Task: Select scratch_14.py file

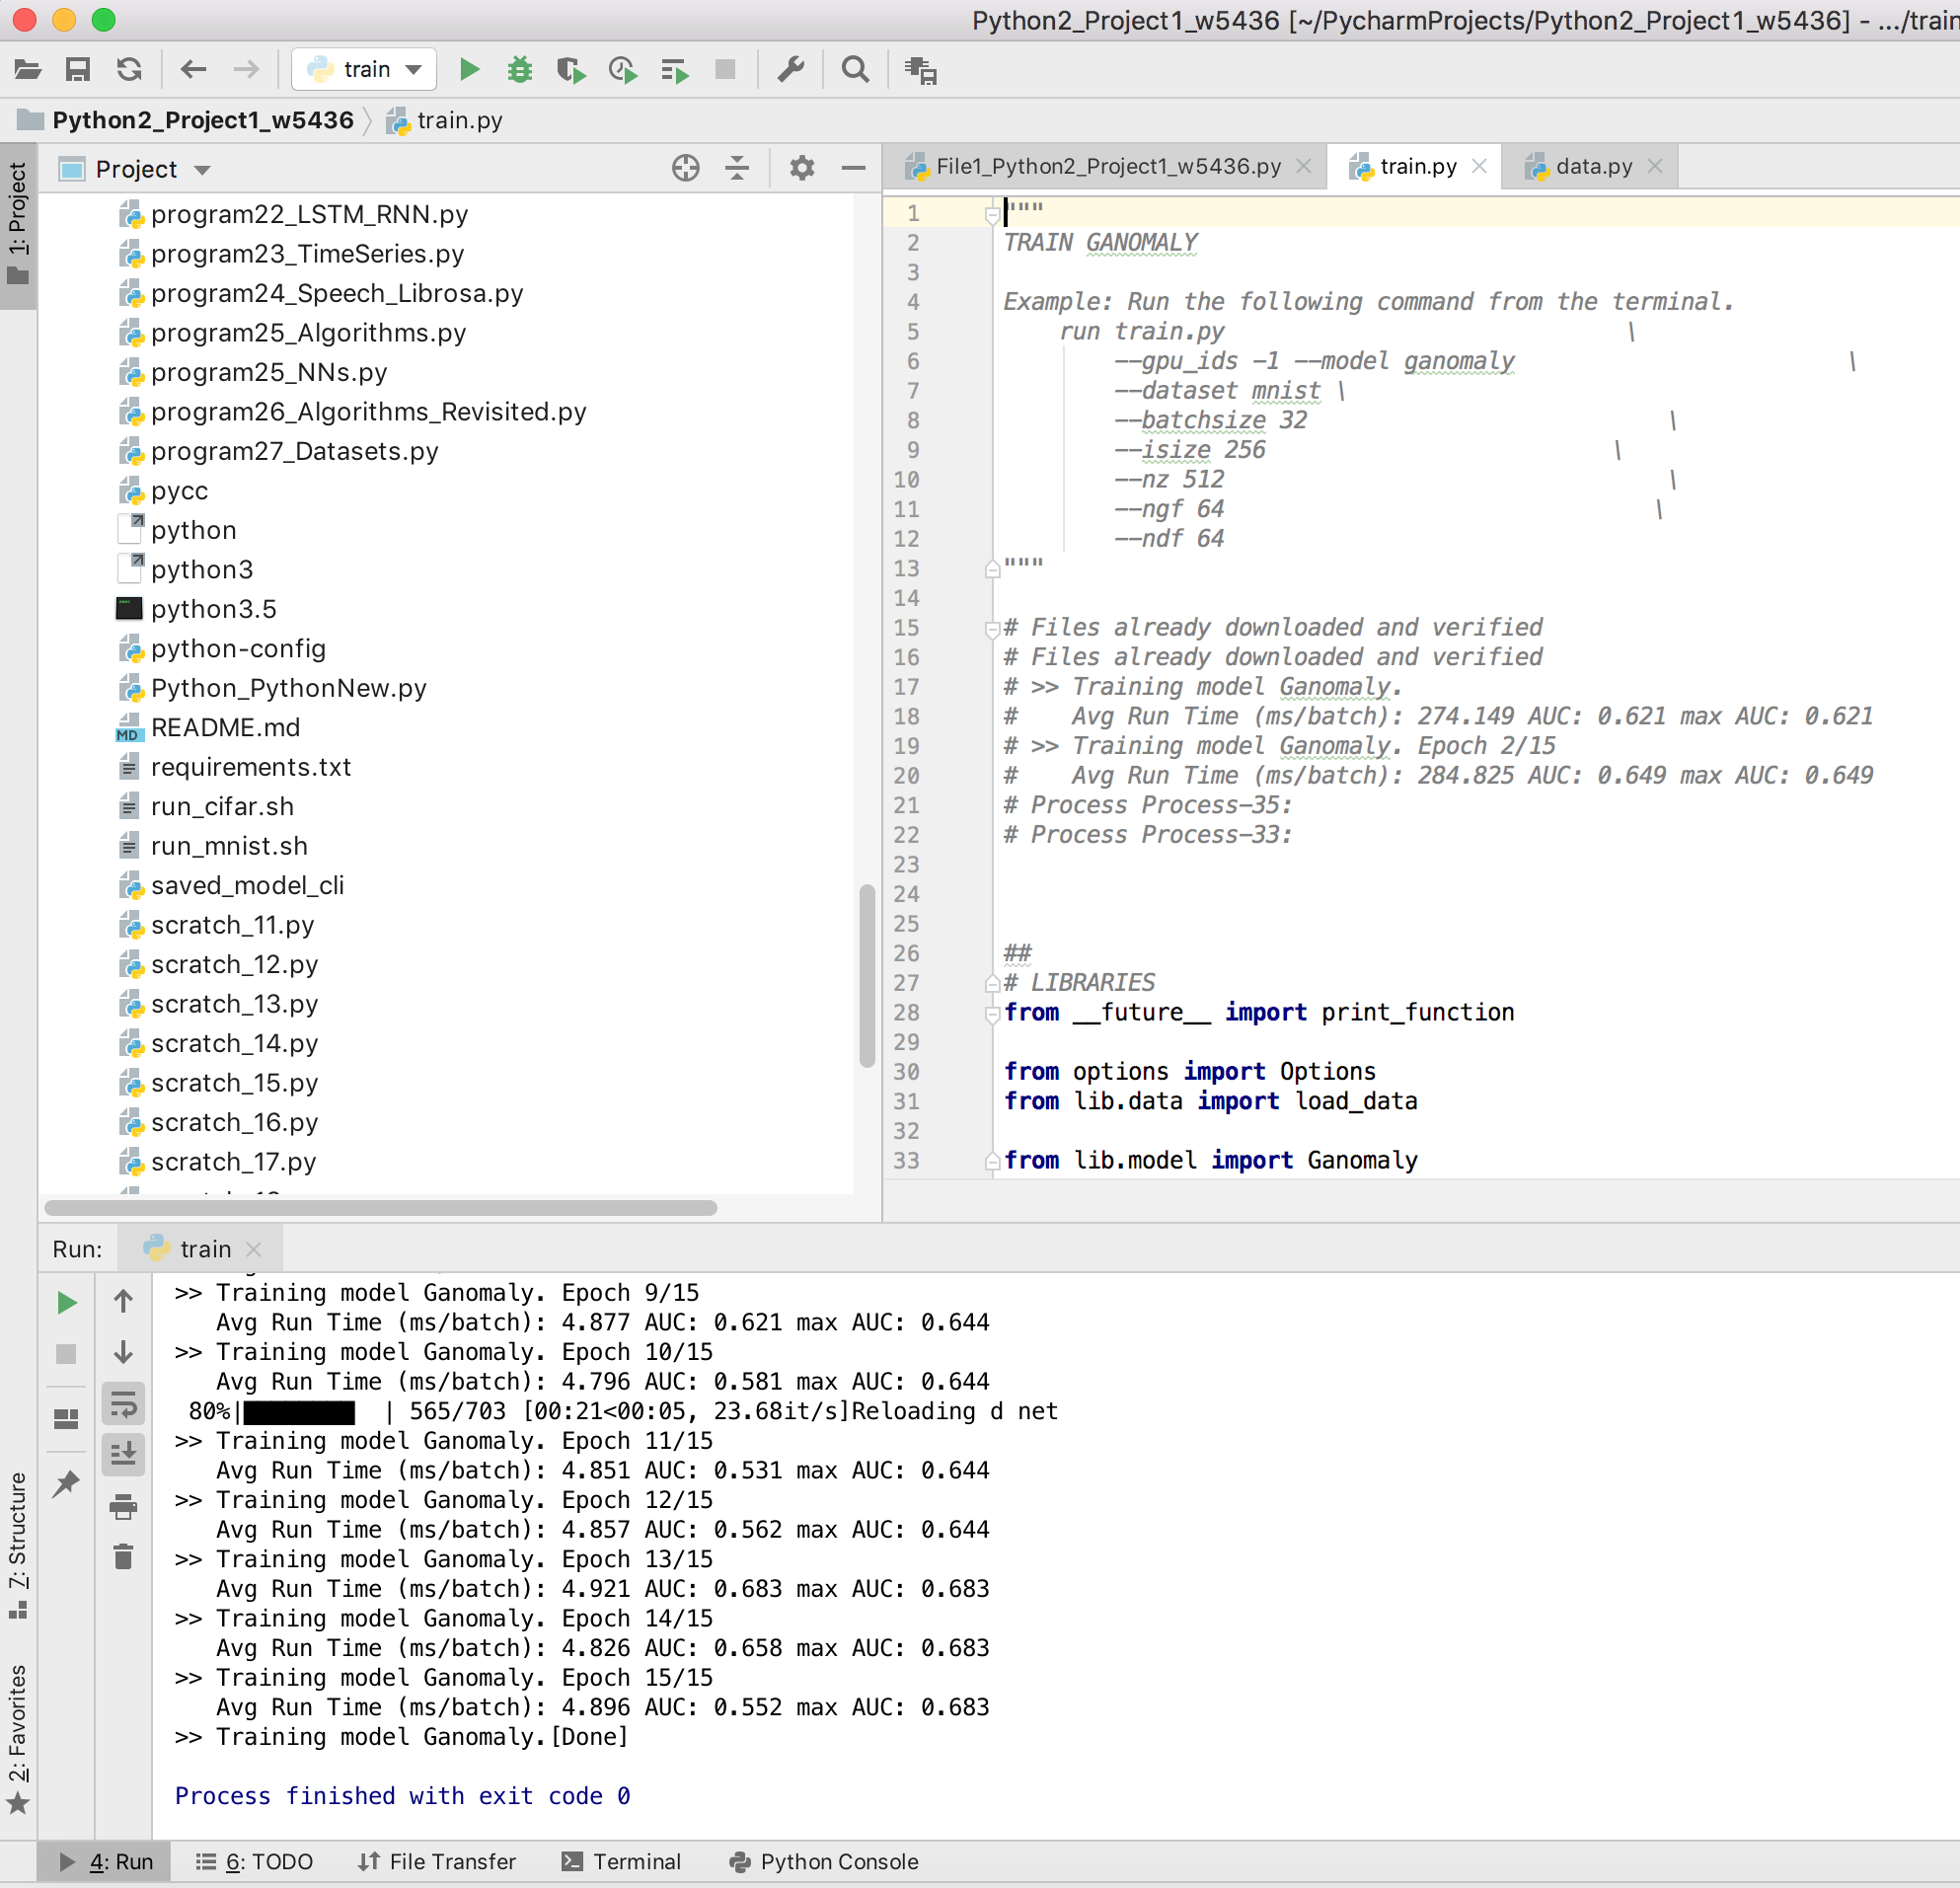Action: (234, 1043)
